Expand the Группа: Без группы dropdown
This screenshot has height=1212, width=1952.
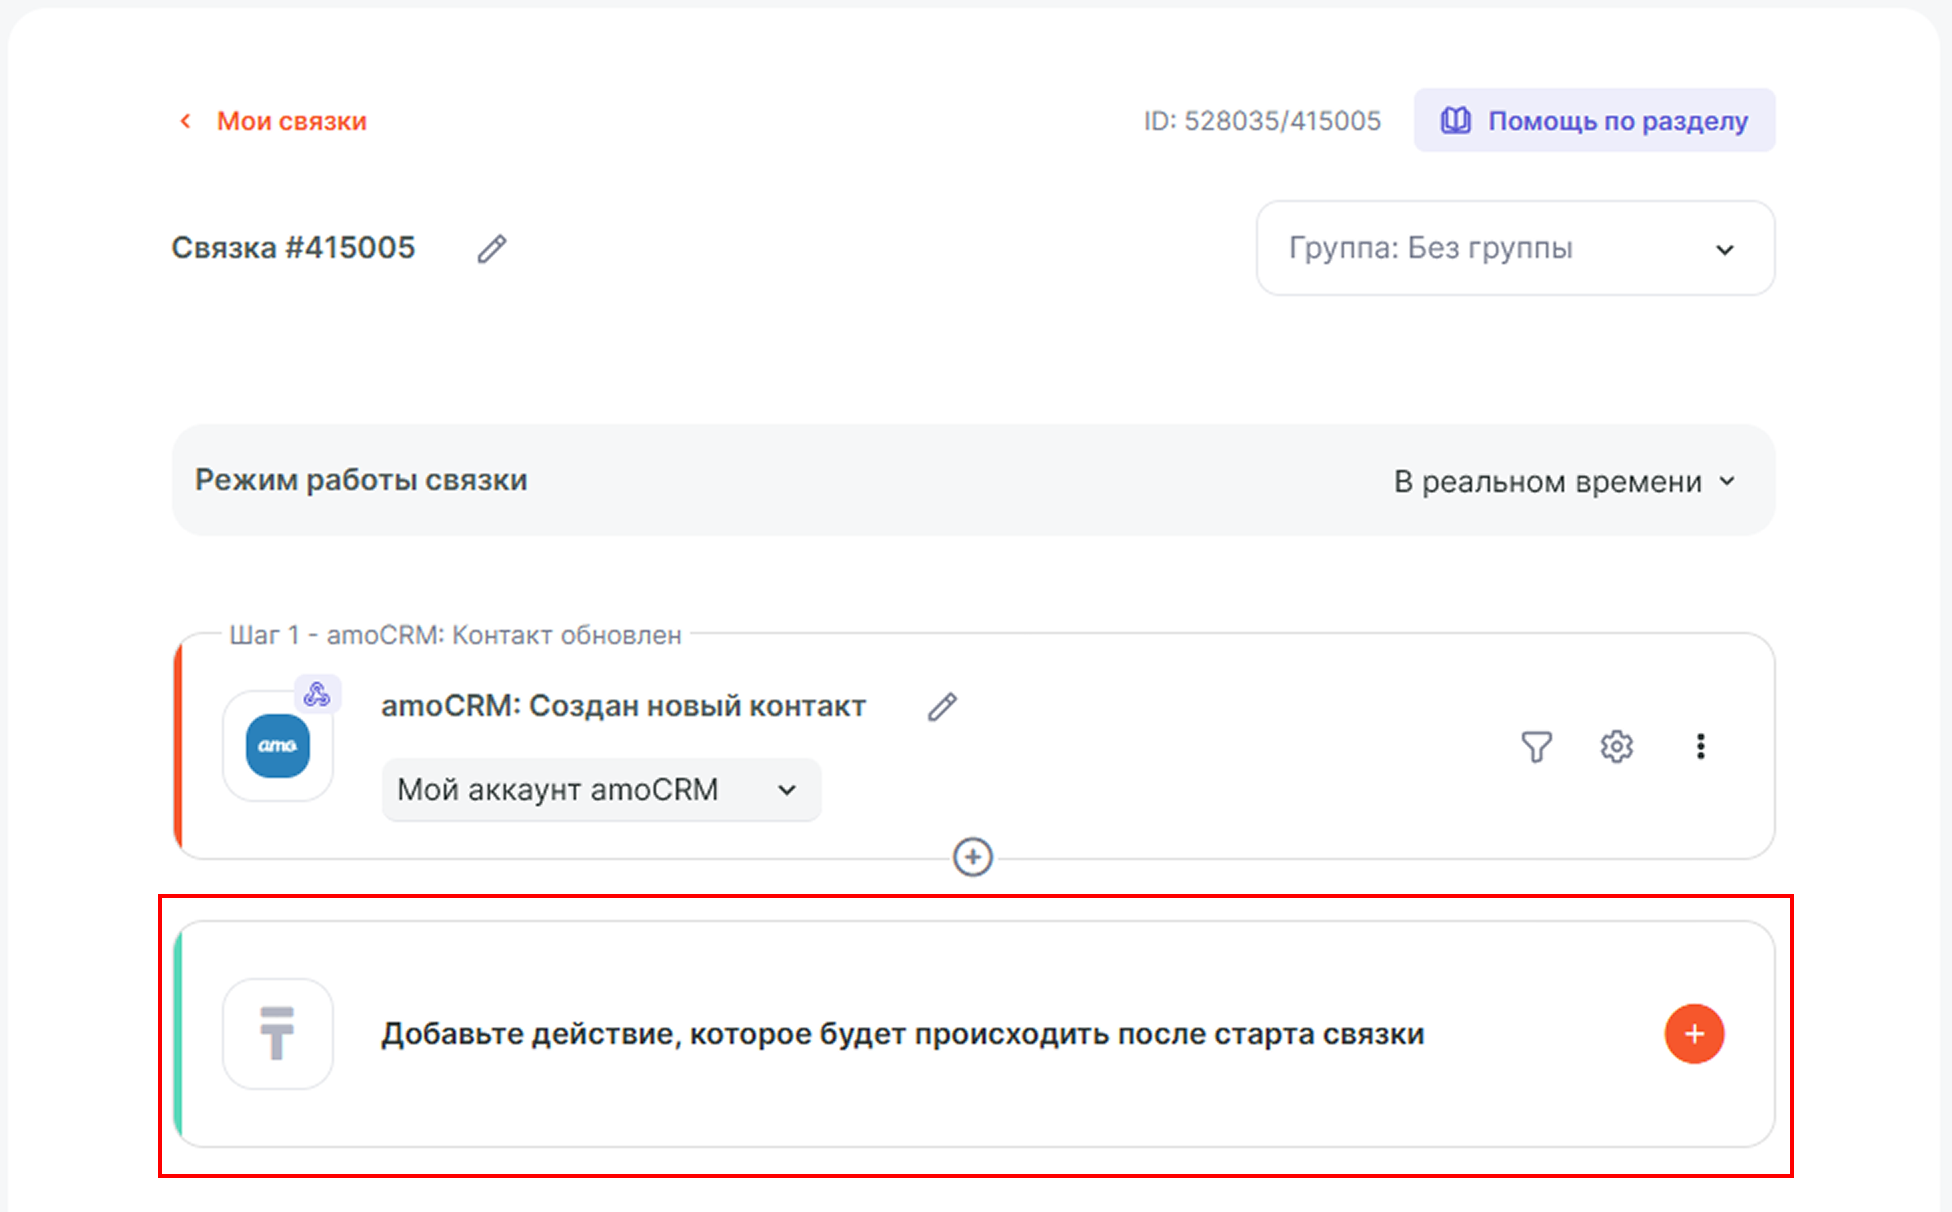point(1515,248)
